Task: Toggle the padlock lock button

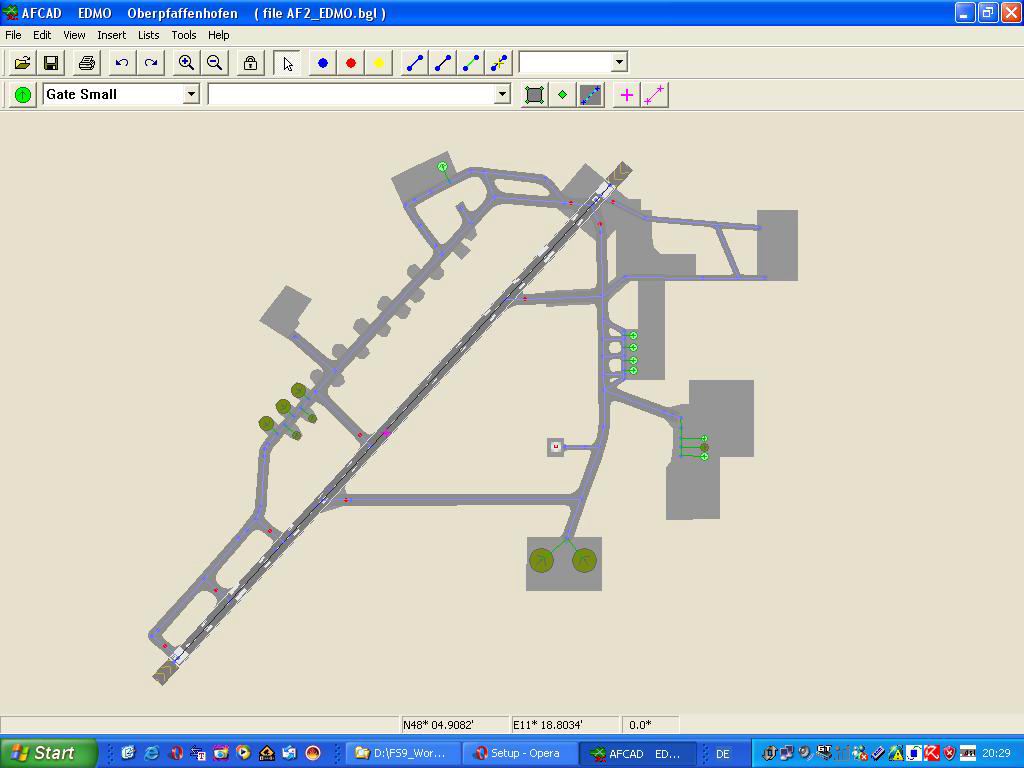Action: [250, 63]
